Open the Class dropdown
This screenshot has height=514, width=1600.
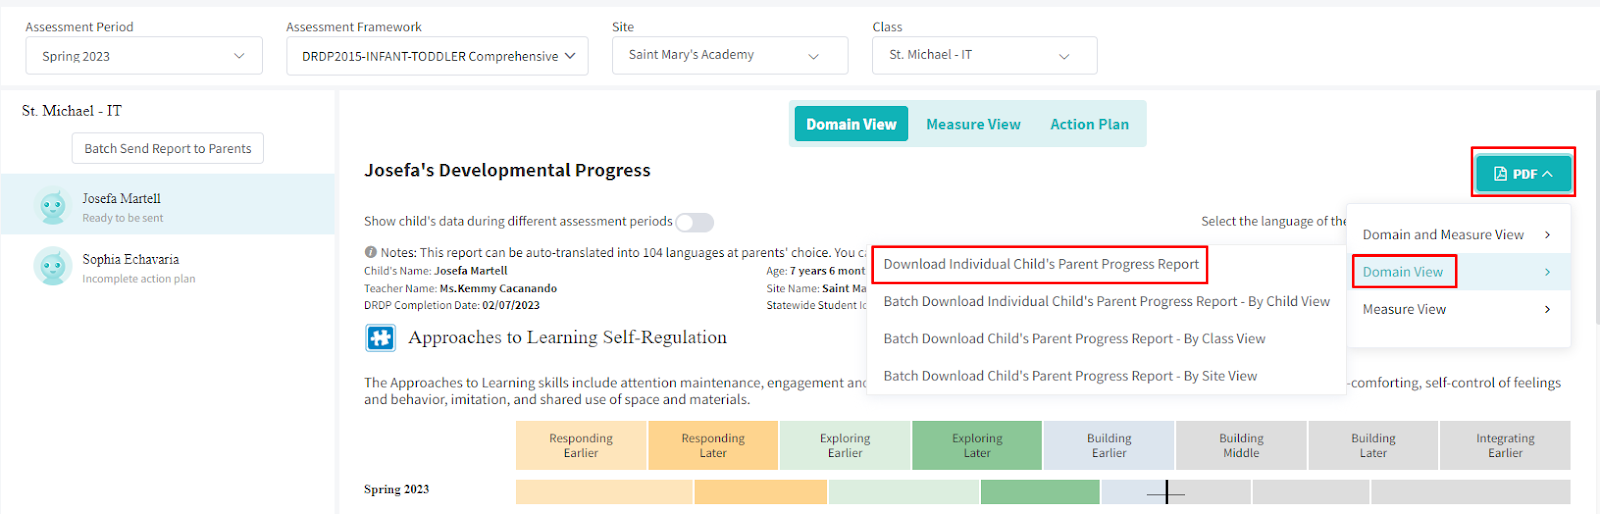coord(984,55)
